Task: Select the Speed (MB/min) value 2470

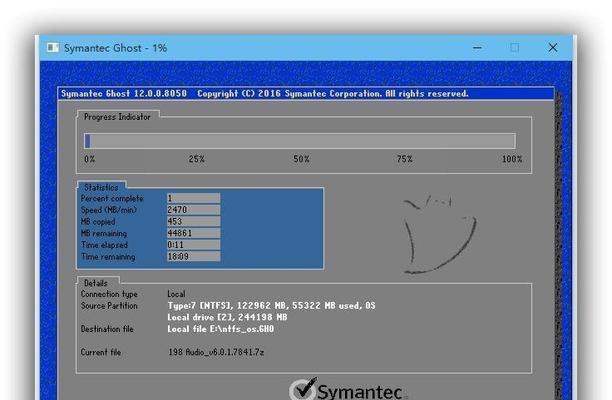Action: point(193,210)
